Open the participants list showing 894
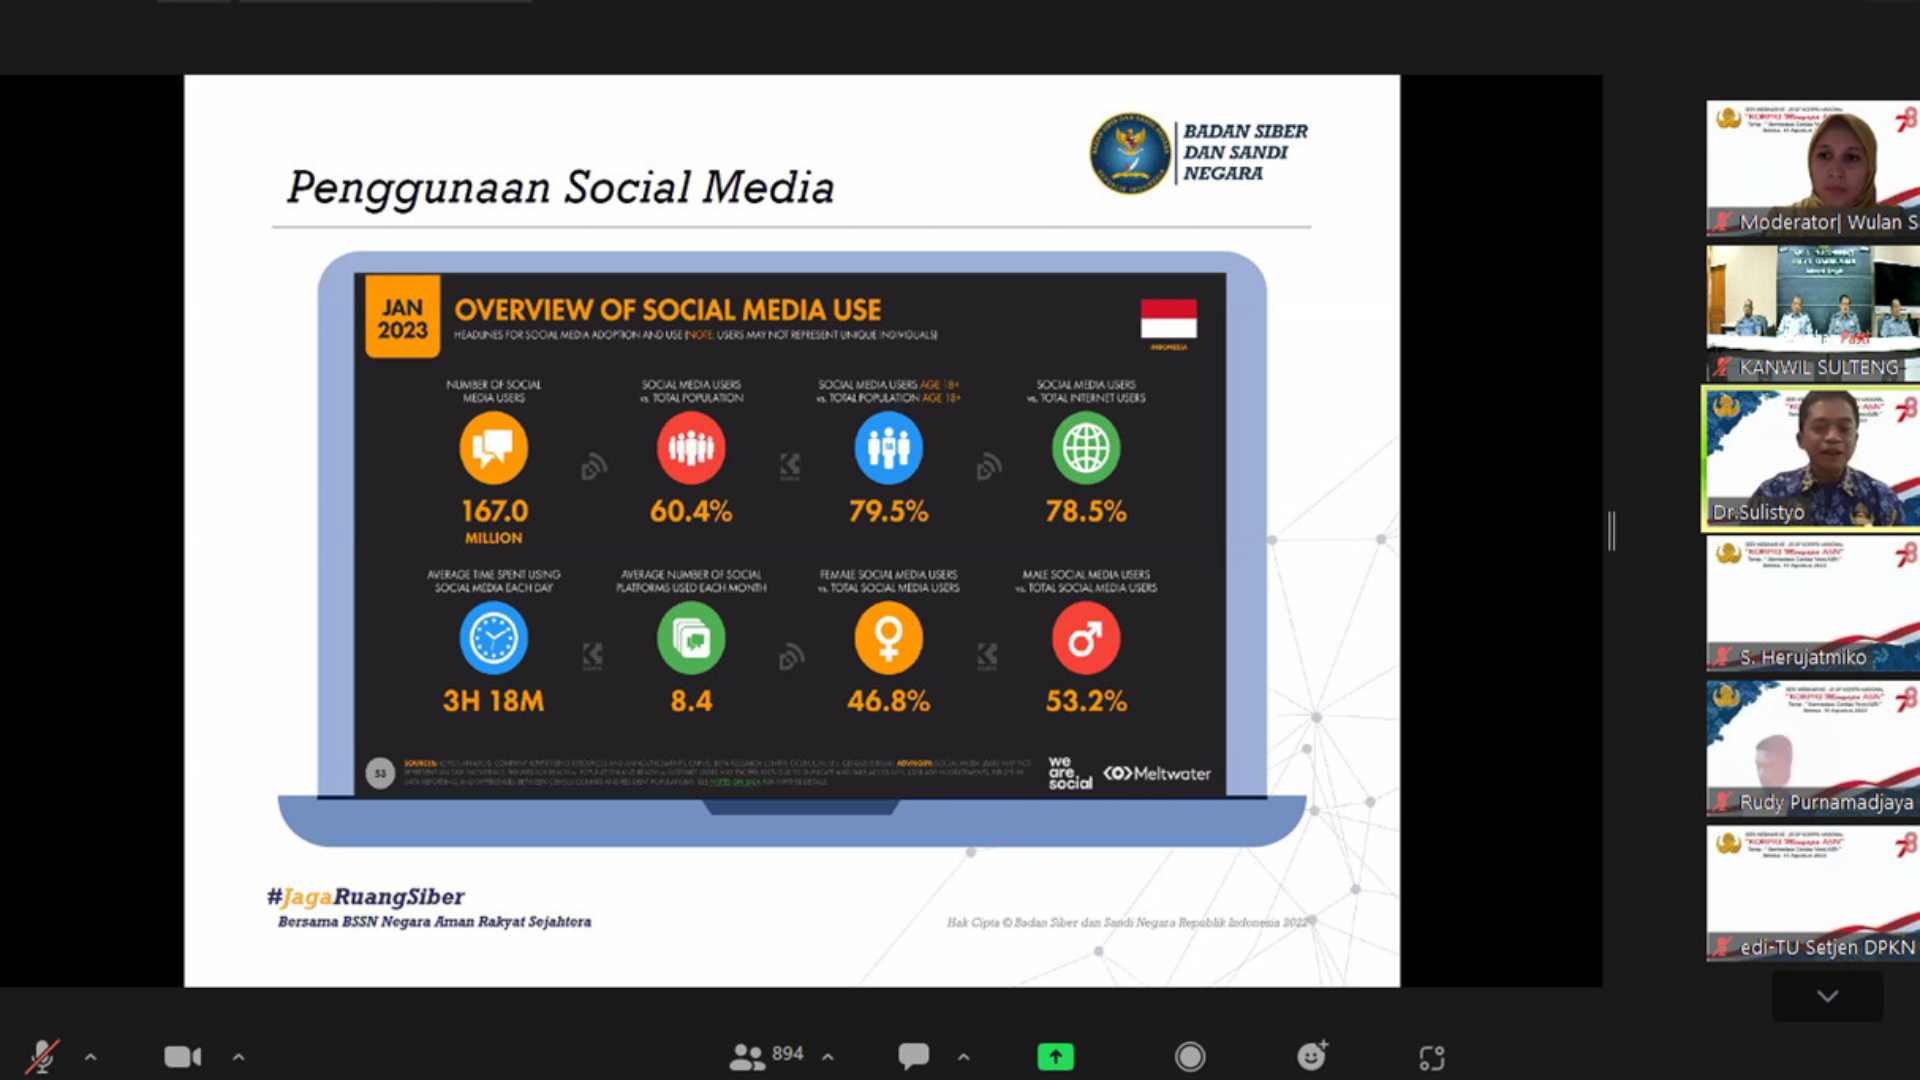Viewport: 1920px width, 1080px height. click(767, 1055)
